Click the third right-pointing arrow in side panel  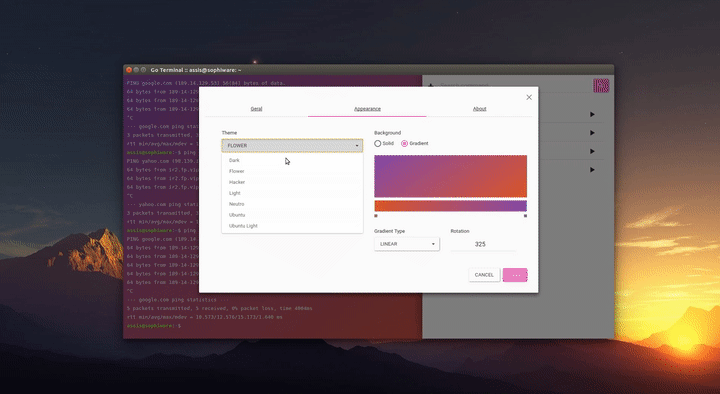pyautogui.click(x=592, y=151)
